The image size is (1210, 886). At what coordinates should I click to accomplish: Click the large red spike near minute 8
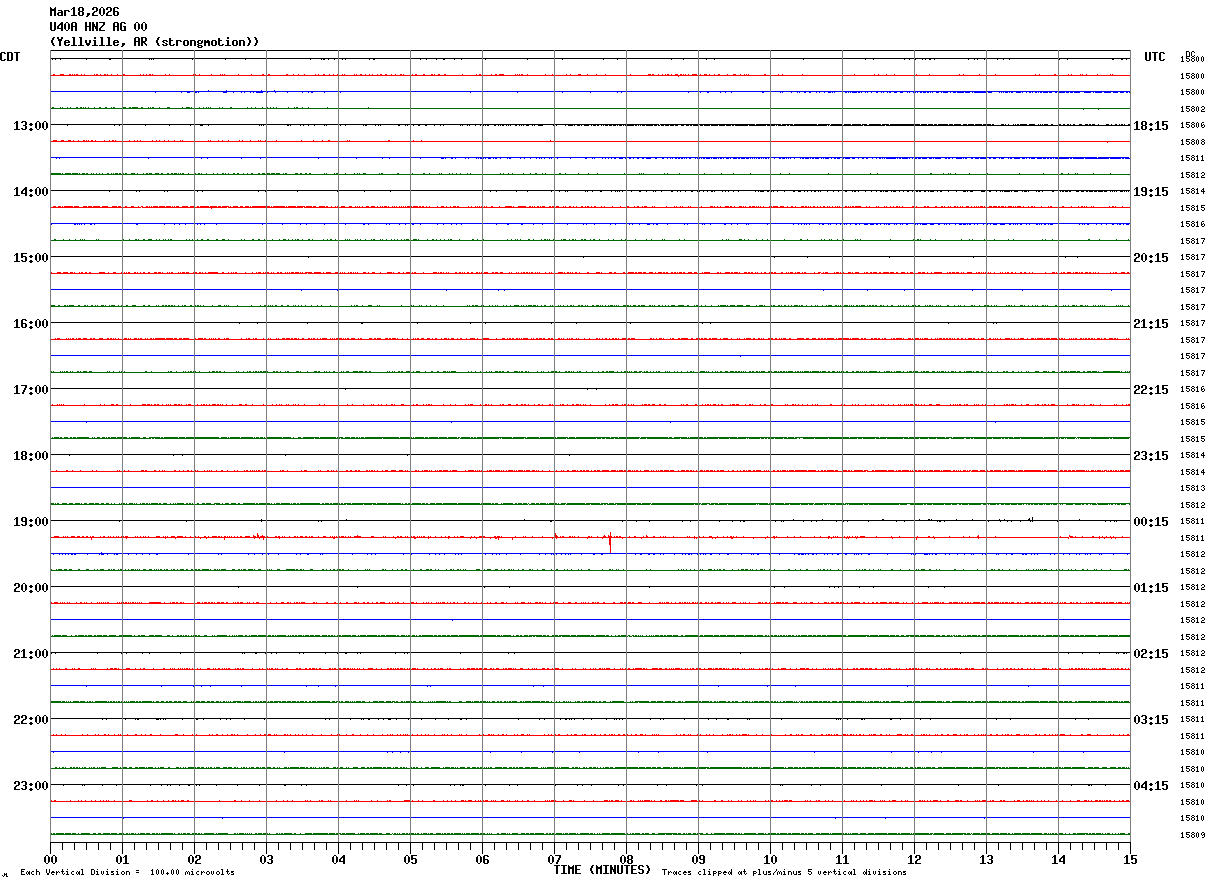[x=609, y=541]
